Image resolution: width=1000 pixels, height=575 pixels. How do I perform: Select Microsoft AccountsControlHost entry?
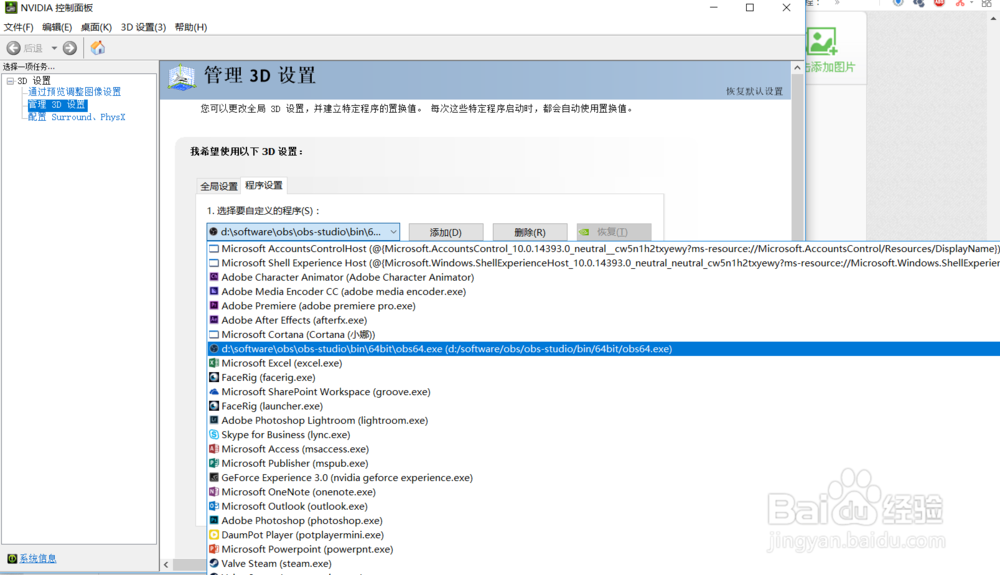click(x=604, y=249)
